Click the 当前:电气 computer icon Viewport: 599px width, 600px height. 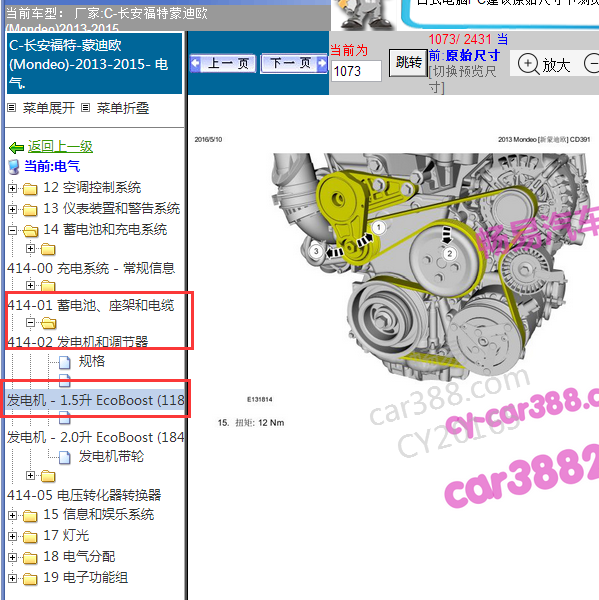pos(14,167)
